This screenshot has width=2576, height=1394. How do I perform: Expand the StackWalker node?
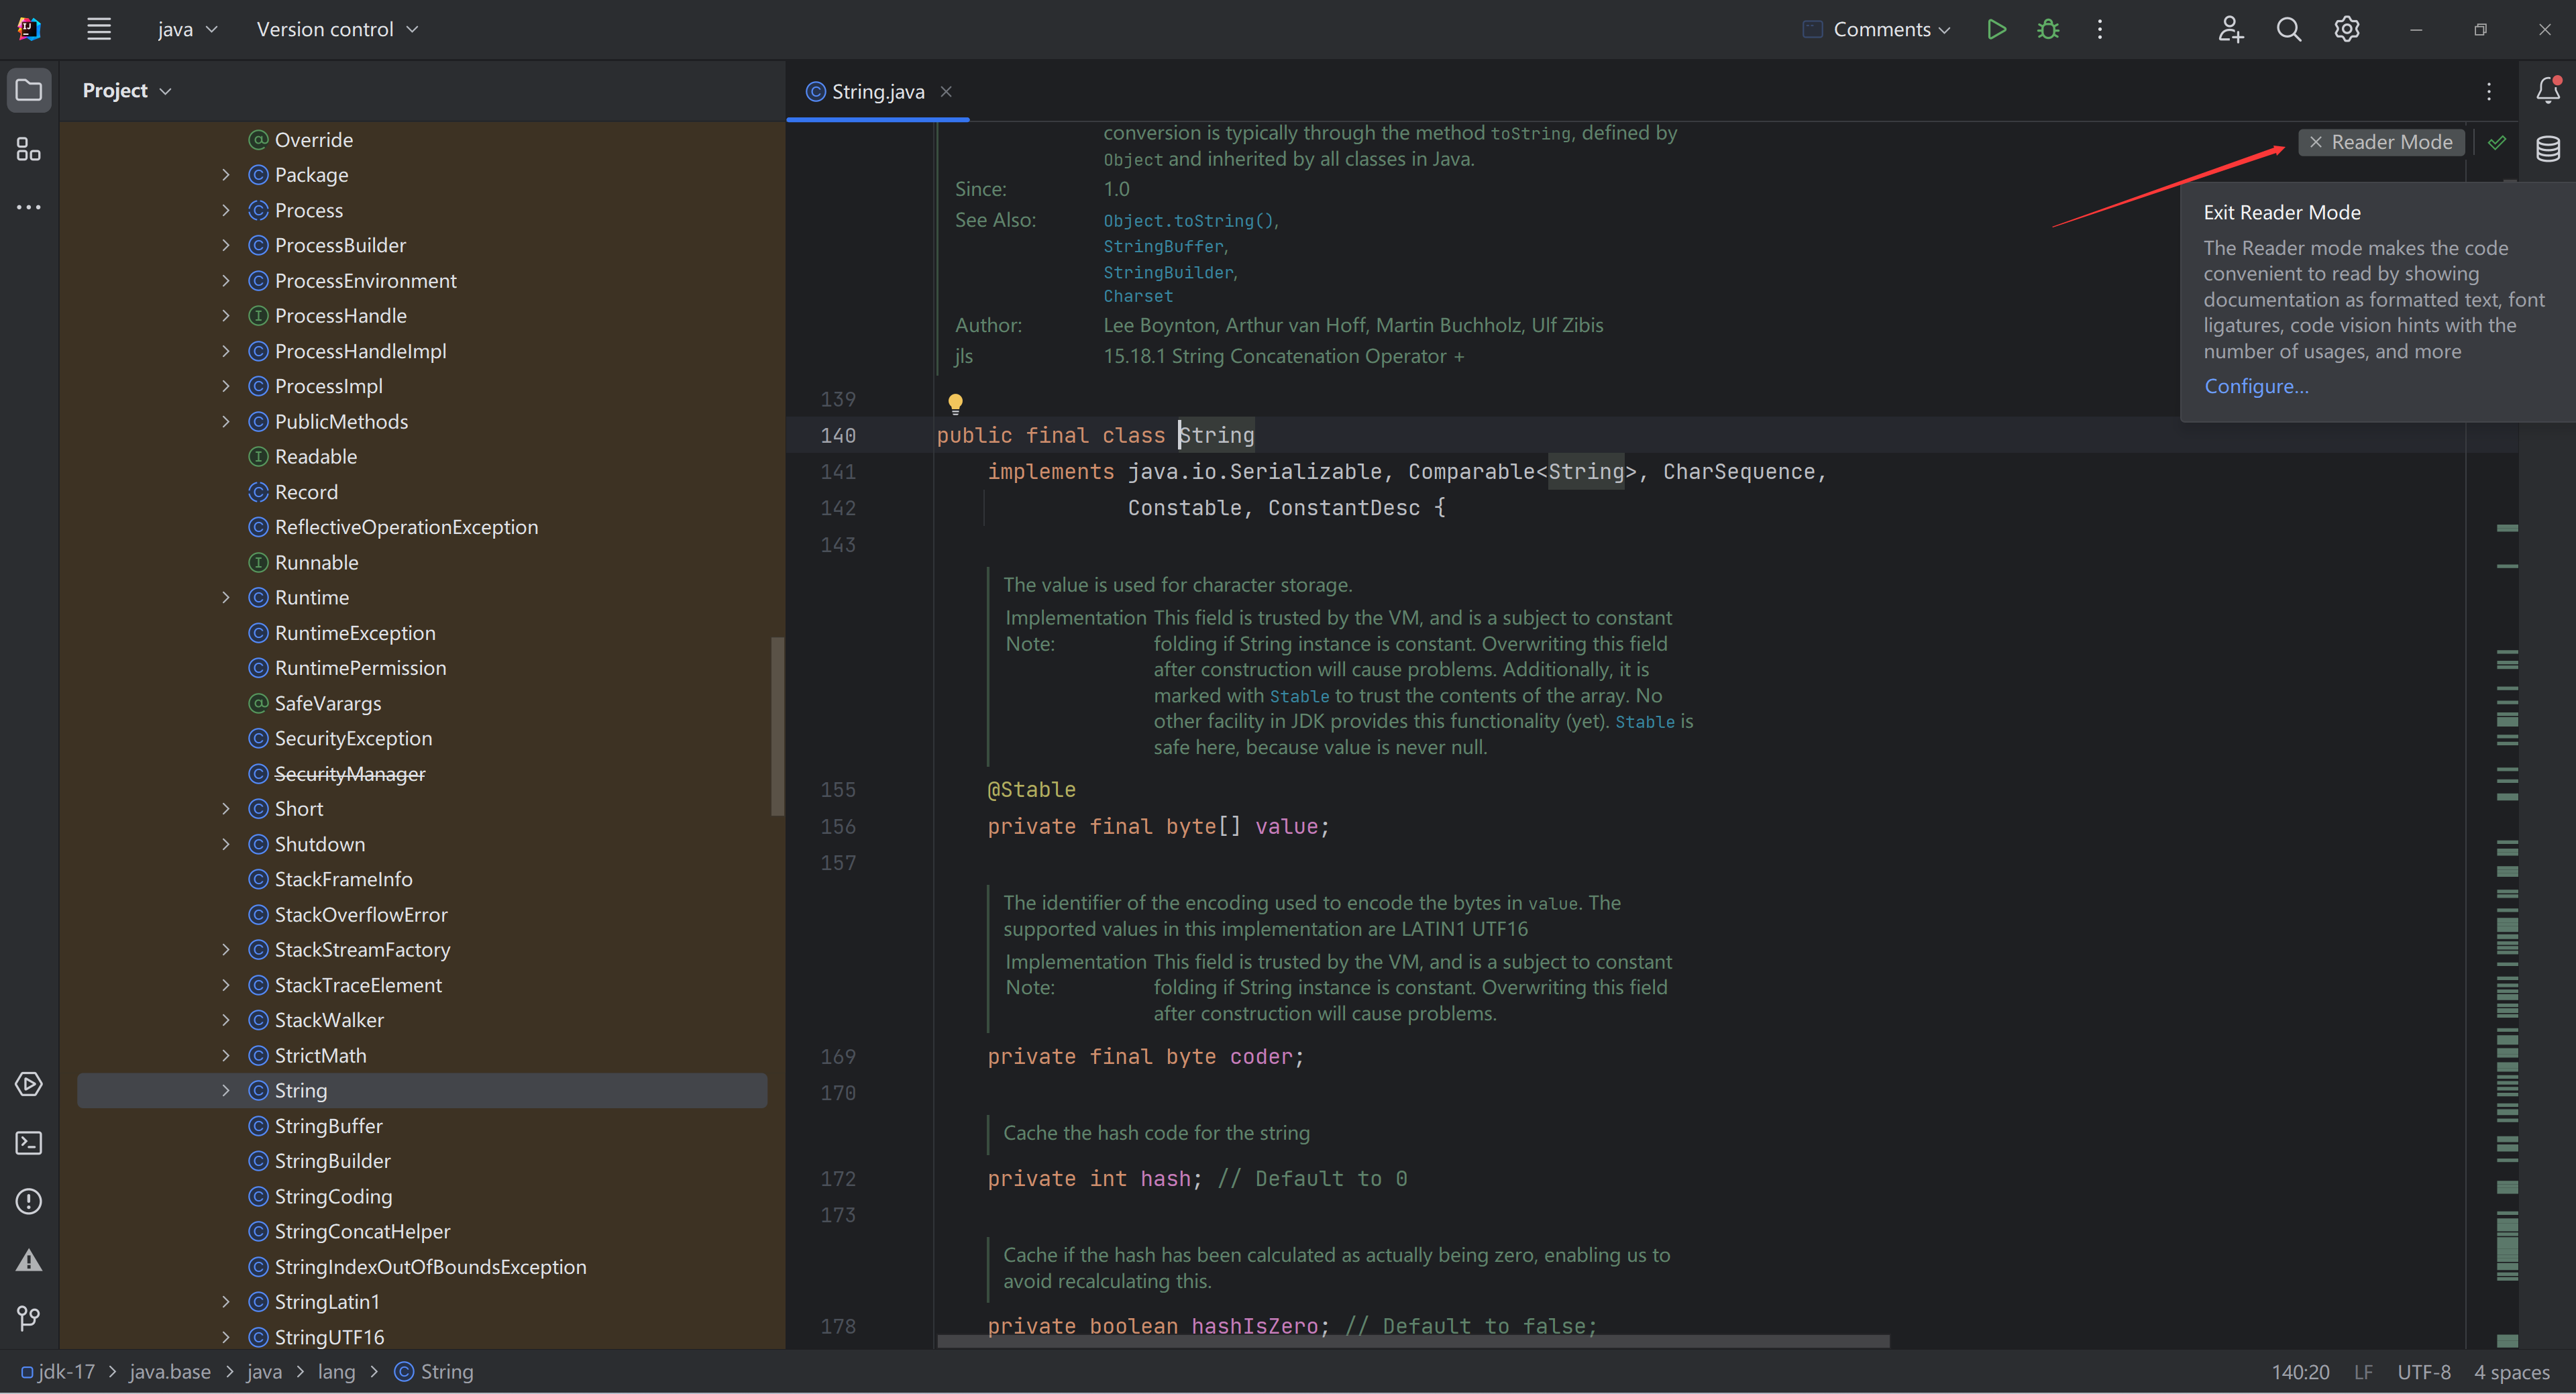click(x=226, y=1020)
